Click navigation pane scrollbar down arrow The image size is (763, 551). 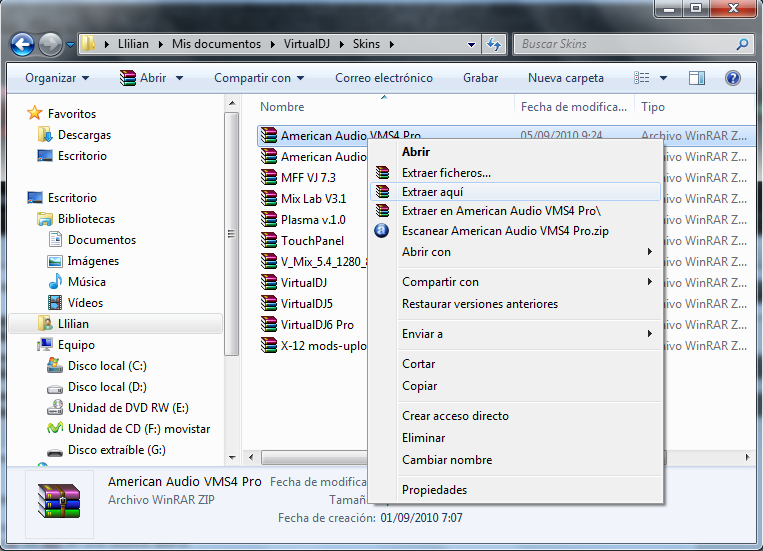pyautogui.click(x=232, y=458)
